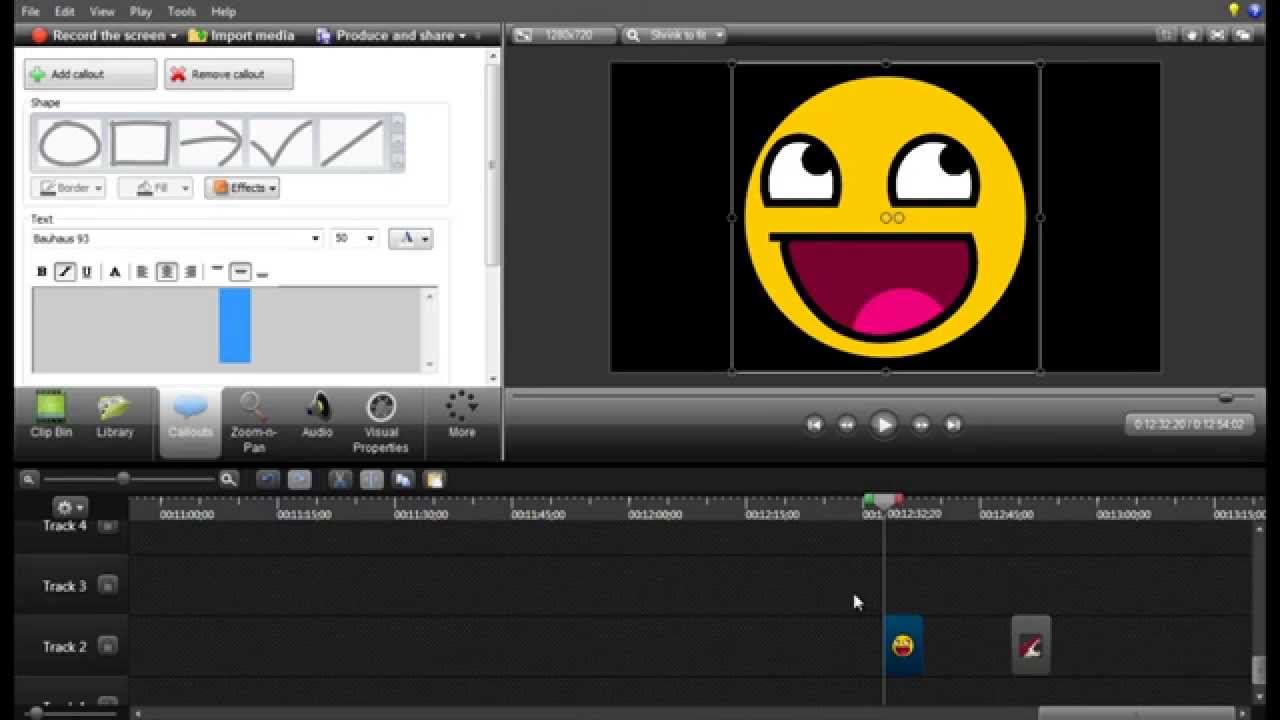Align callout text center
Image resolution: width=1280 pixels, height=720 pixels.
pos(167,272)
